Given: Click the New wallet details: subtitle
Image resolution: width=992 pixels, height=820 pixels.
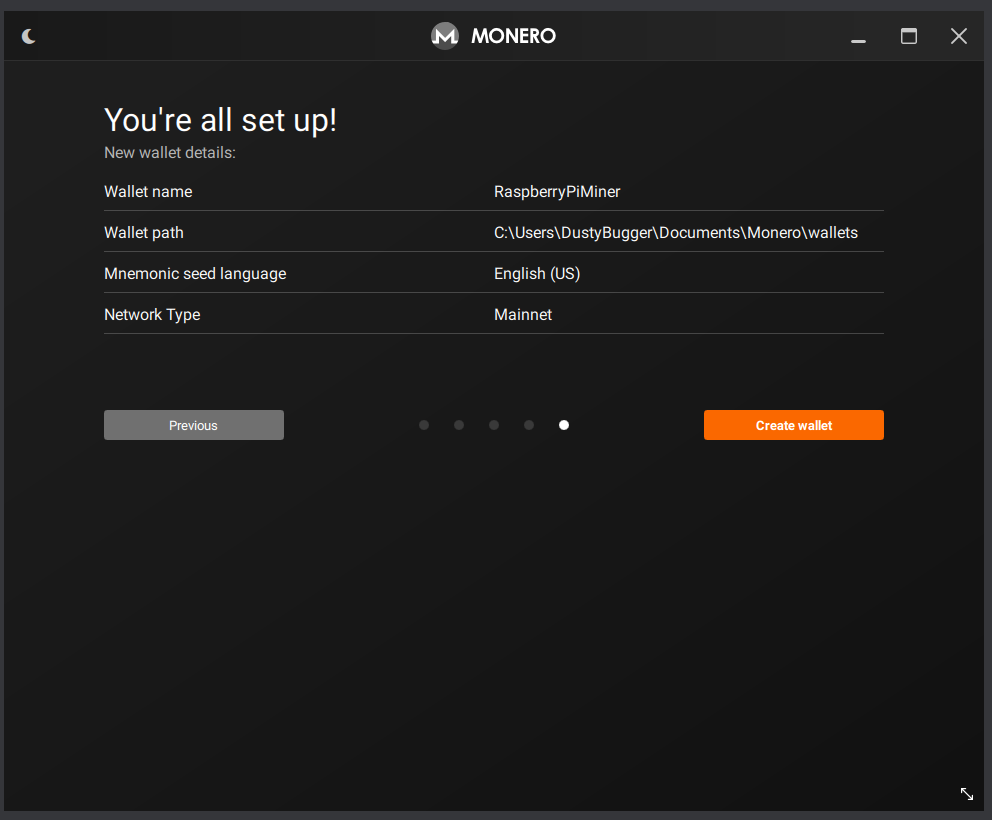Looking at the screenshot, I should (x=170, y=152).
